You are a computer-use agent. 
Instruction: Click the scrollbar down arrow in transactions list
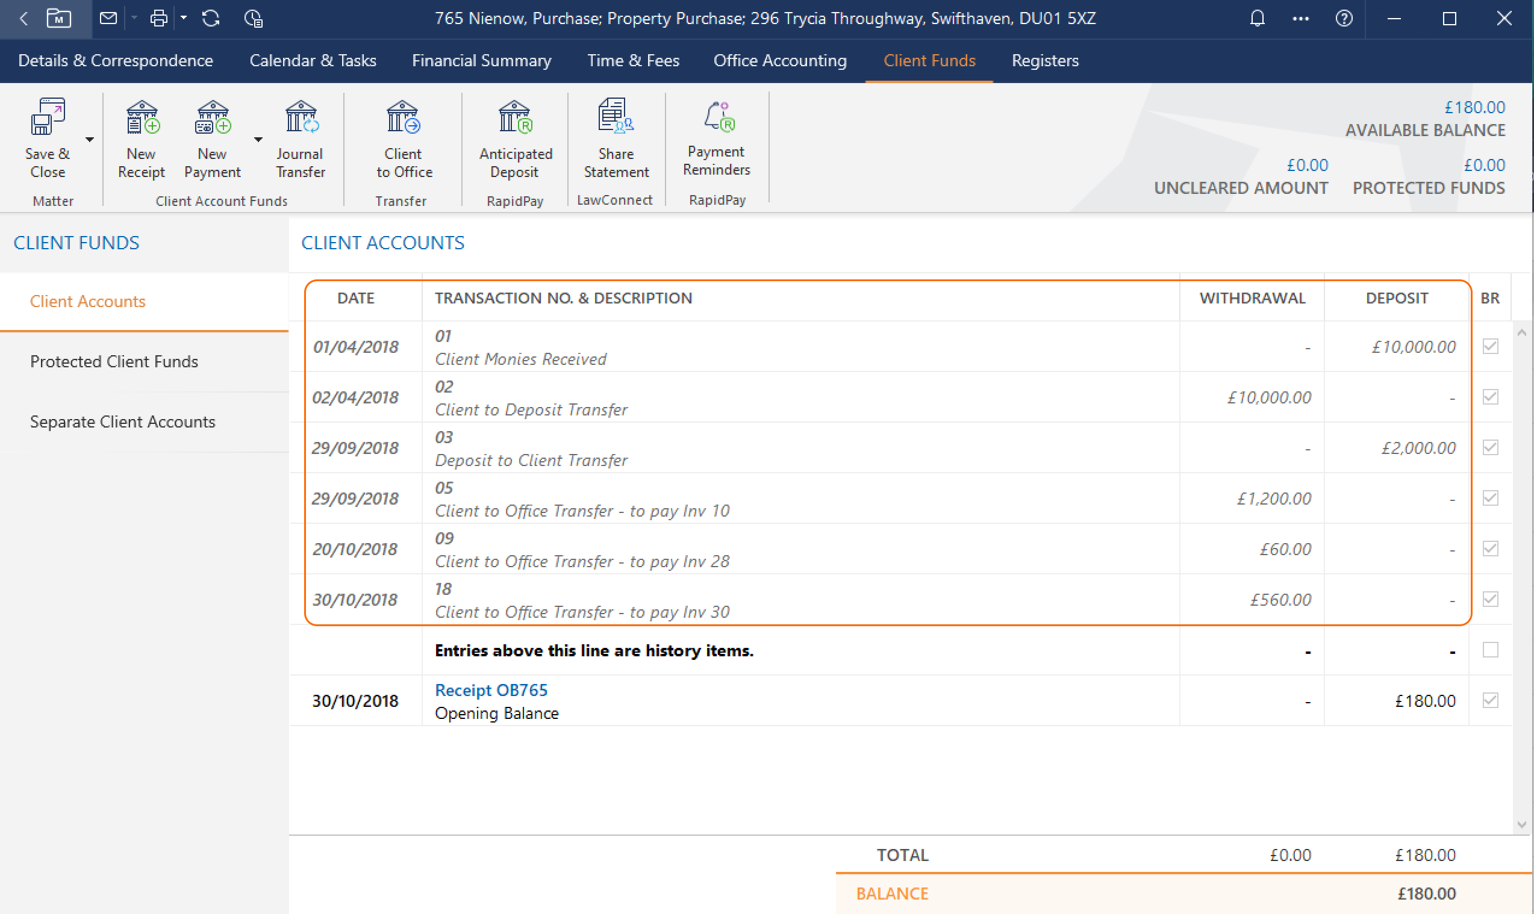1521,825
